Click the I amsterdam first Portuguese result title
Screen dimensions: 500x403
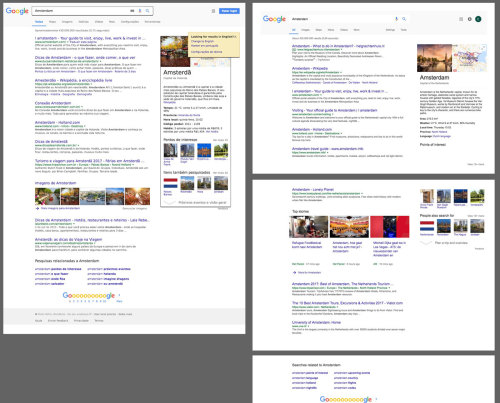(90, 38)
